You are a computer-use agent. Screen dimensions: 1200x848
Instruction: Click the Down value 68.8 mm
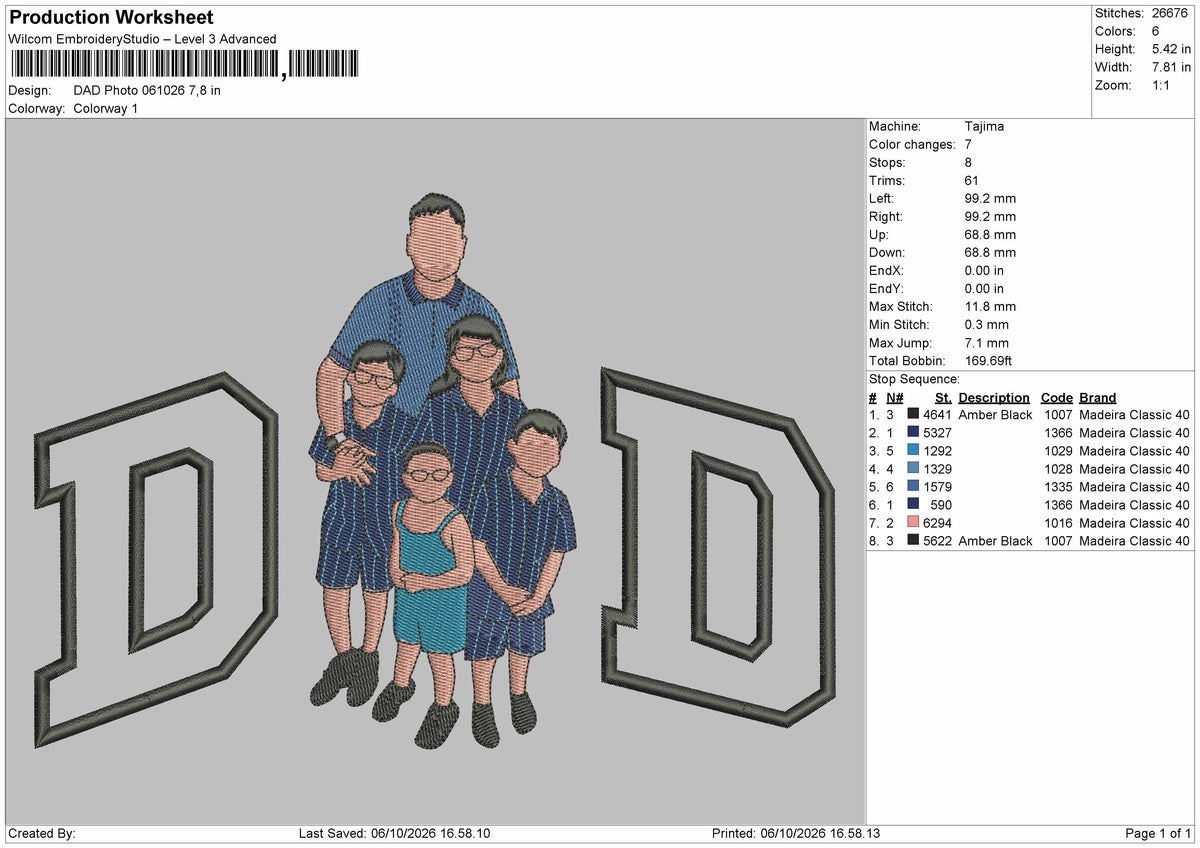tap(990, 252)
